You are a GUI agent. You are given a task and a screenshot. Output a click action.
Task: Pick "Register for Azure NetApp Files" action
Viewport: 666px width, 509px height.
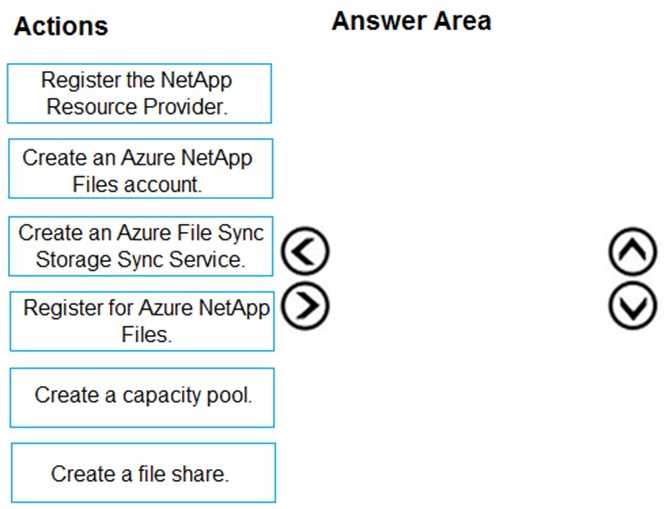point(141,321)
